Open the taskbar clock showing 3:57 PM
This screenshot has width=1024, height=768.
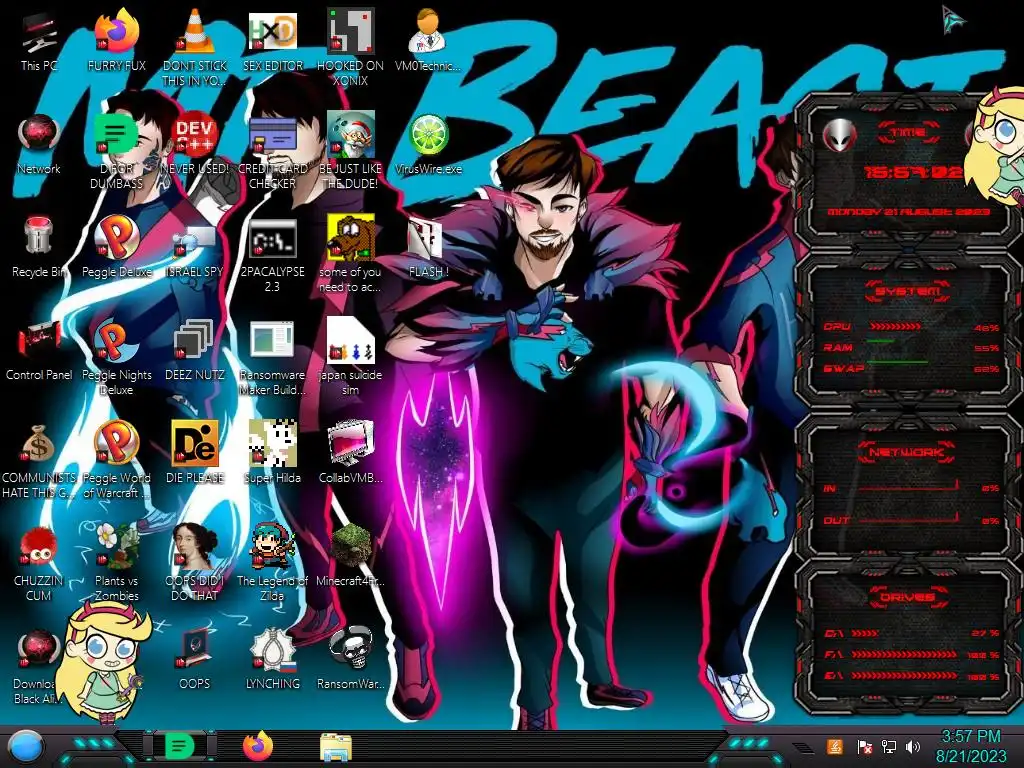click(x=971, y=746)
